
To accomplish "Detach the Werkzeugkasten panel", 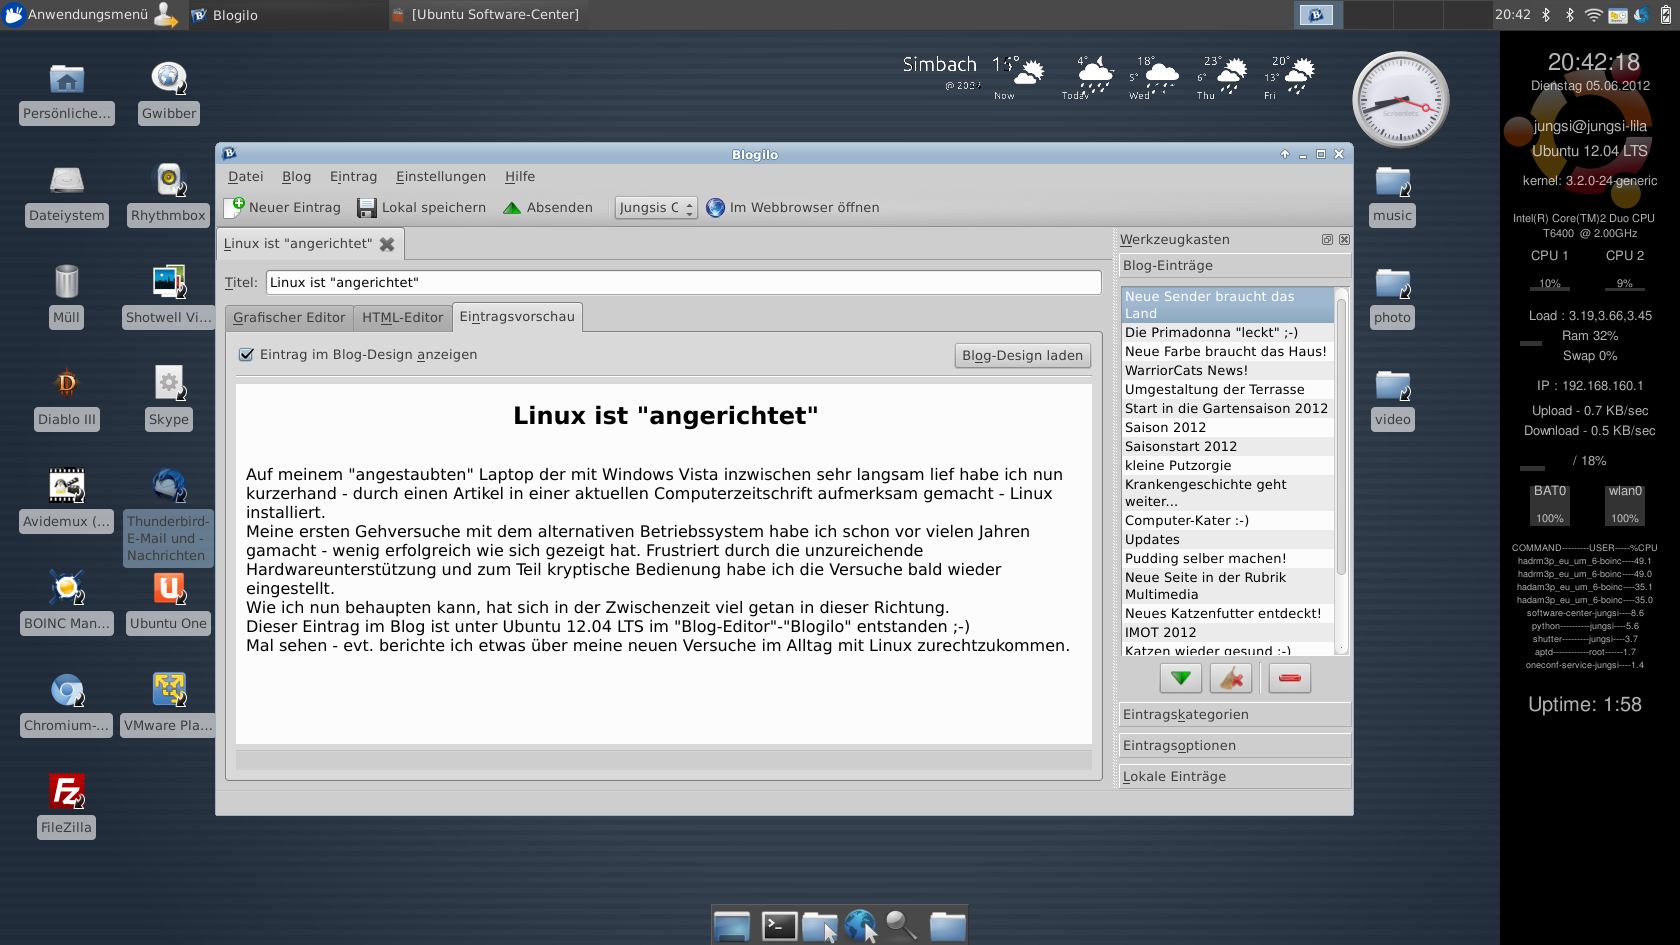I will coord(1327,240).
